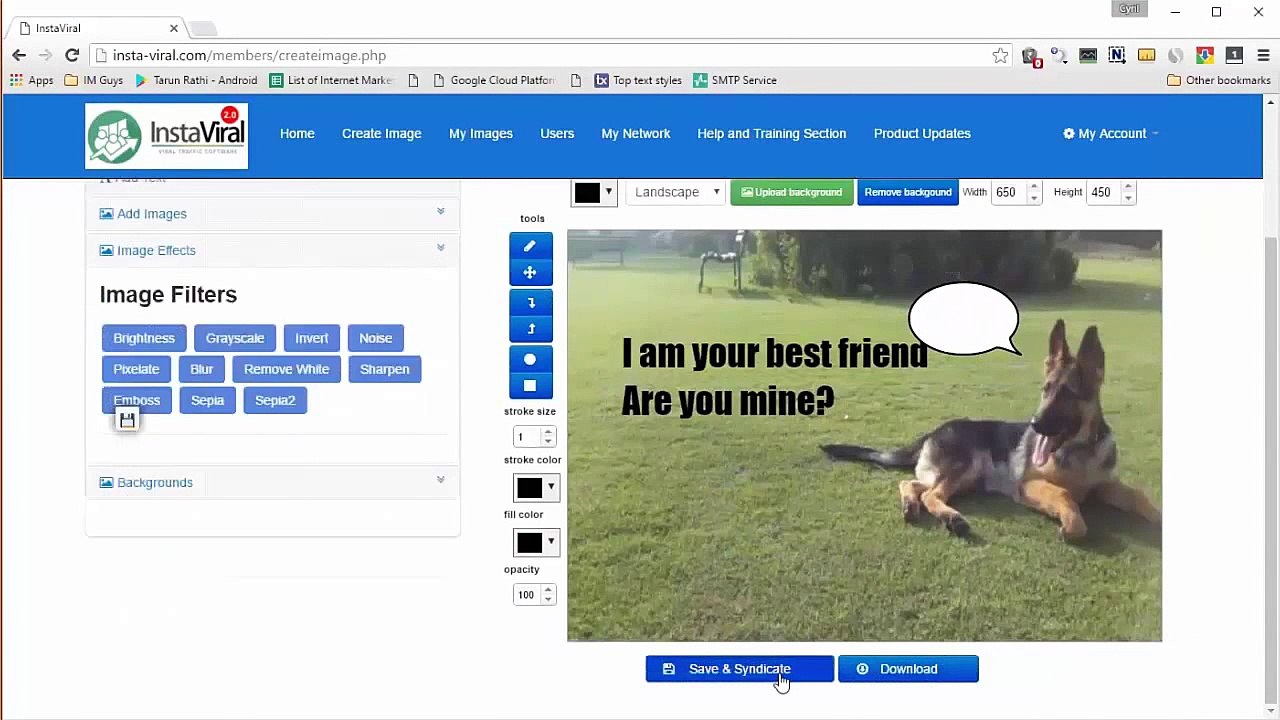1280x720 pixels.
Task: Select the square shape tool
Action: (530, 385)
